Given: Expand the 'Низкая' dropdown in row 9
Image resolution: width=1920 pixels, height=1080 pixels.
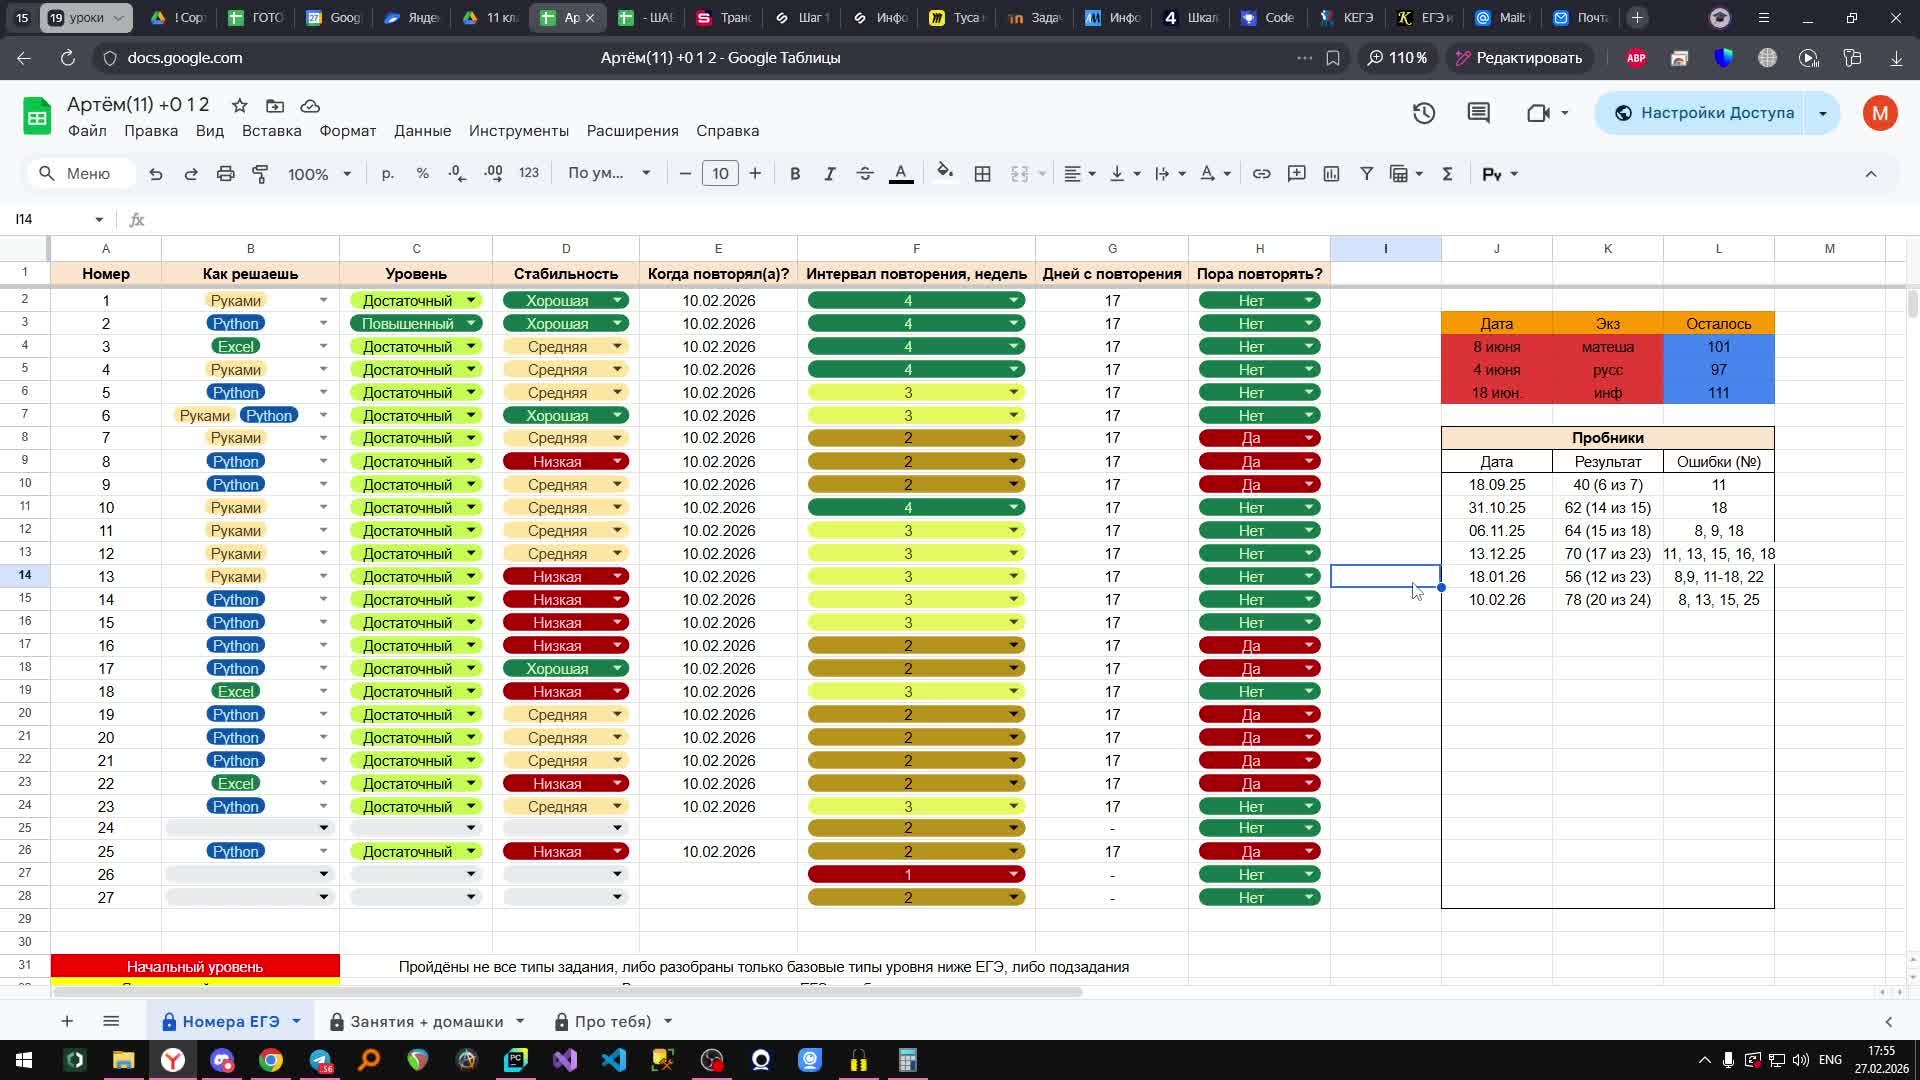Looking at the screenshot, I should [x=618, y=462].
